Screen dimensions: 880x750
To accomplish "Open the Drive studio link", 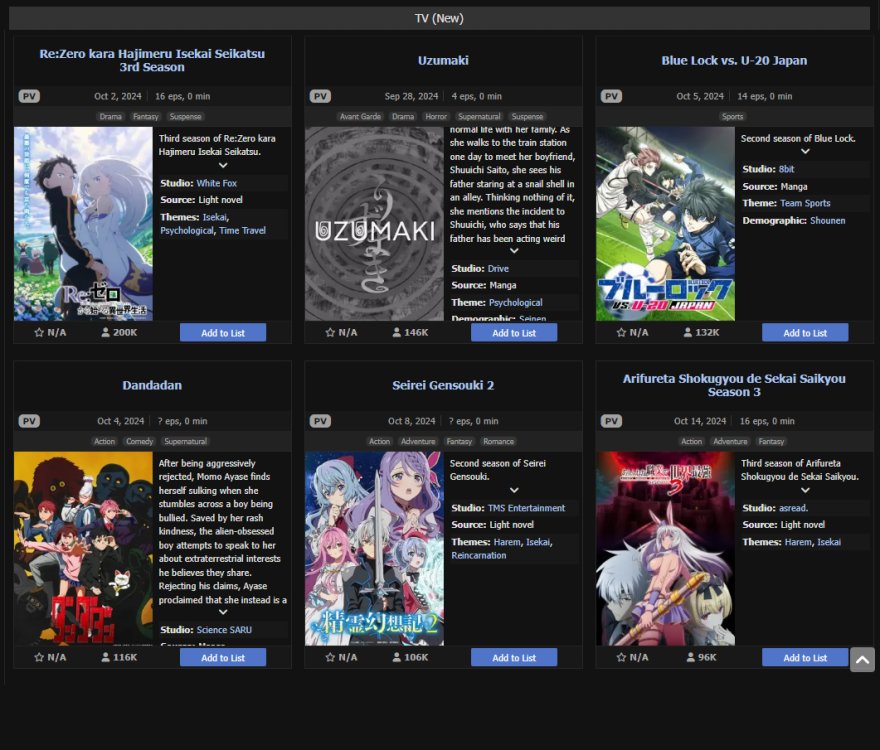I will [498, 269].
